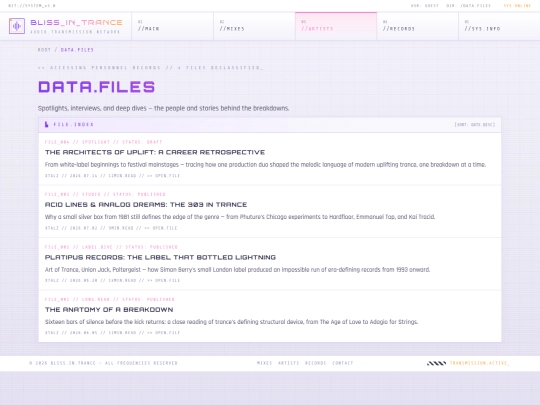Image resolution: width=540 pixels, height=405 pixels.
Task: Open 'Acid Lines & Analog Dreams' article title
Action: pyautogui.click(x=146, y=205)
